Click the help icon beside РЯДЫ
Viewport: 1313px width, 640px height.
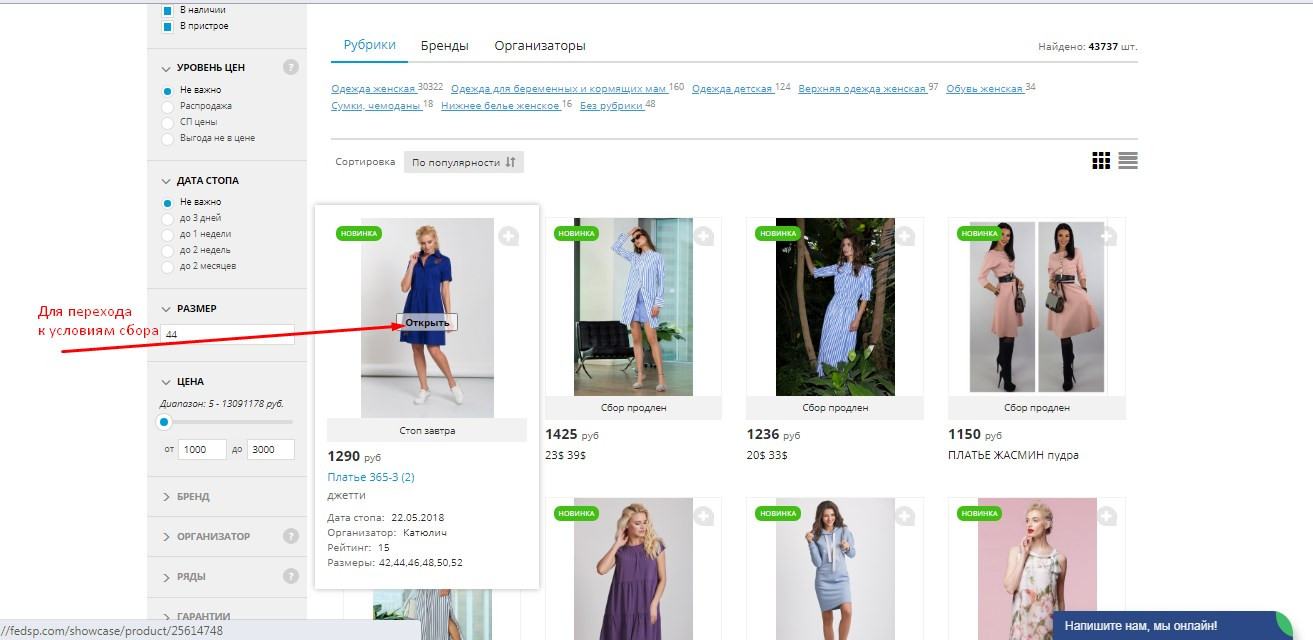coord(291,576)
